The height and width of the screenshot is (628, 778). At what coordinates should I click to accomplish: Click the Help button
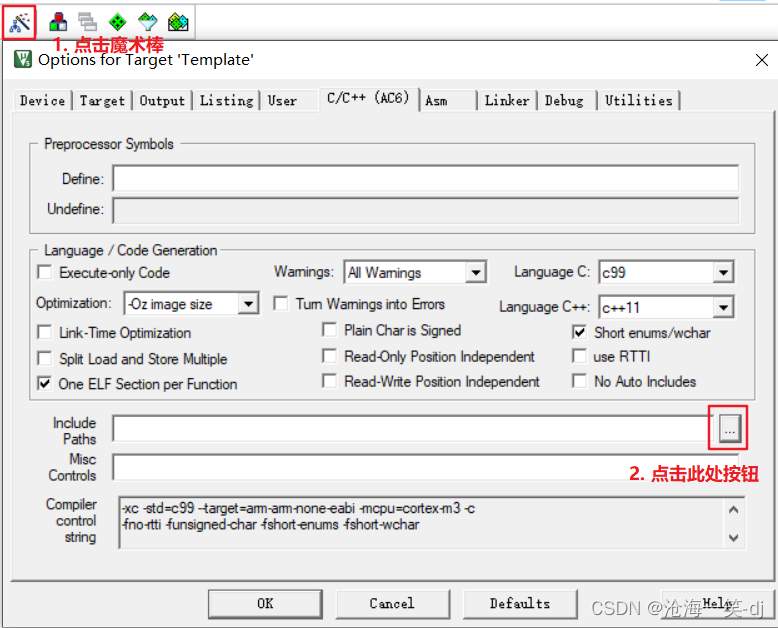click(x=717, y=604)
